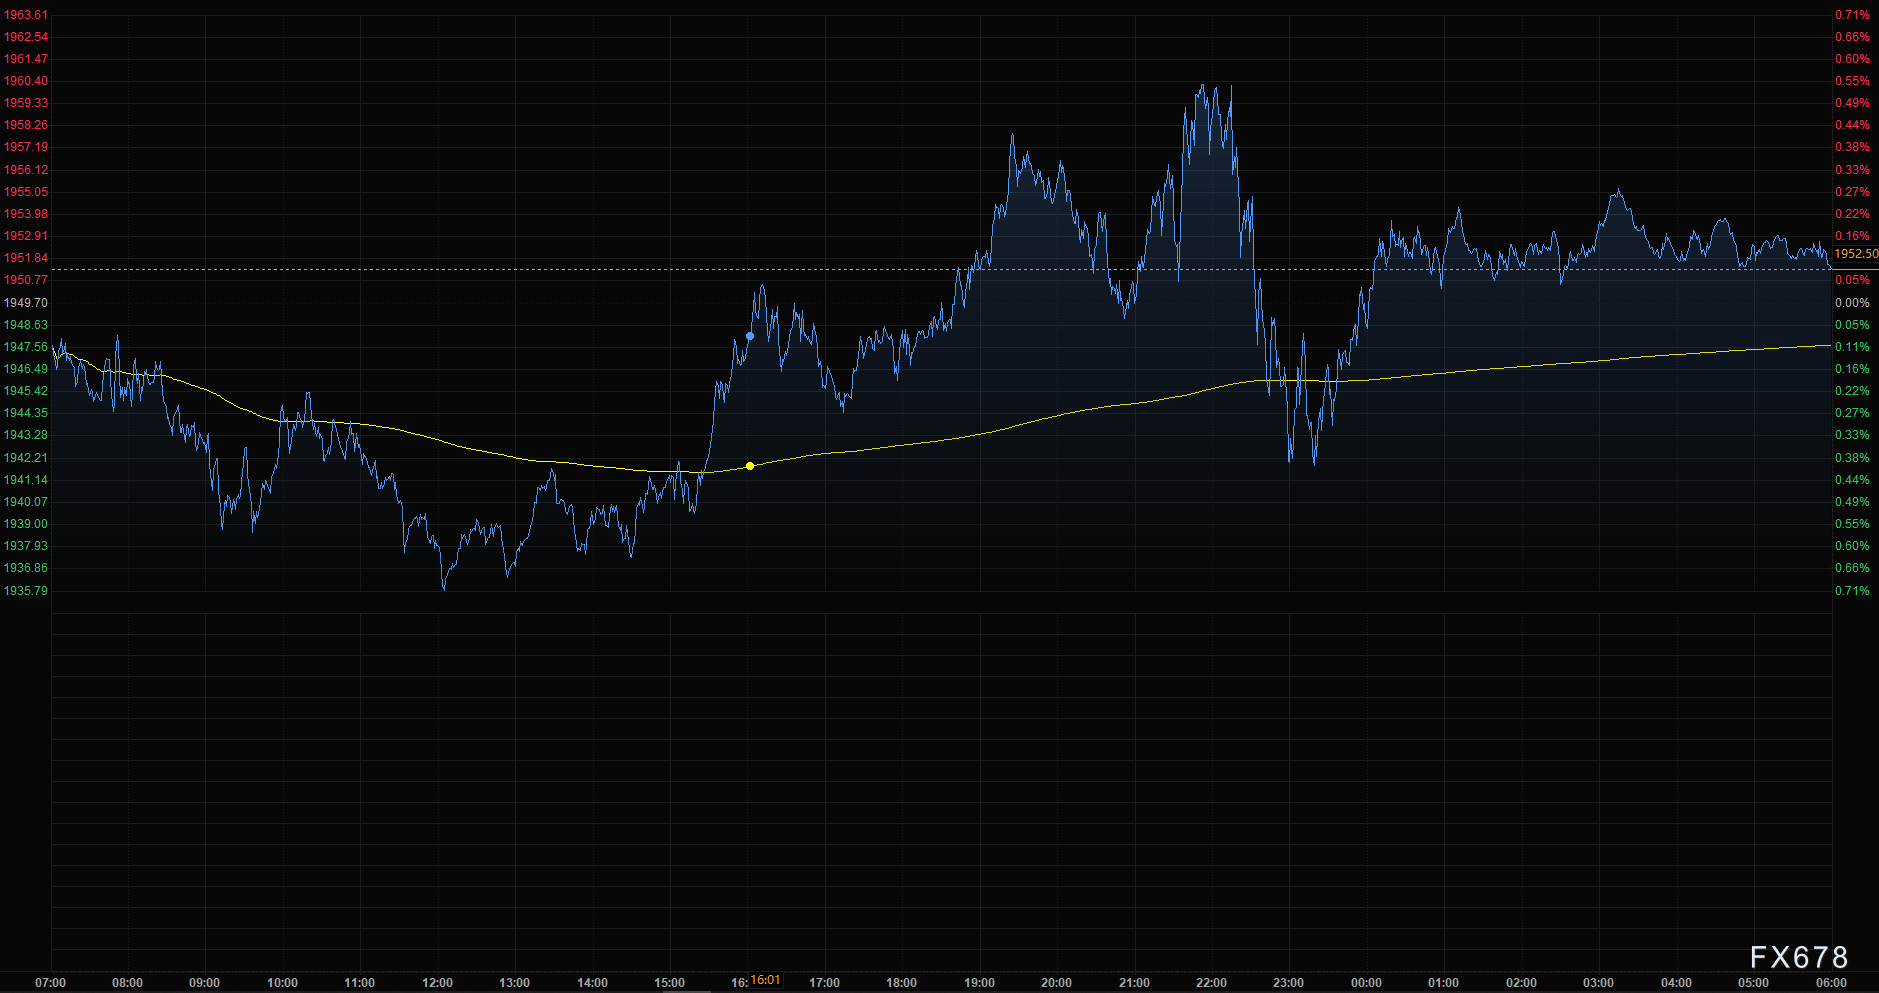Click the 1935.79 bottom price label
Screen dimensions: 1879x993
26,591
